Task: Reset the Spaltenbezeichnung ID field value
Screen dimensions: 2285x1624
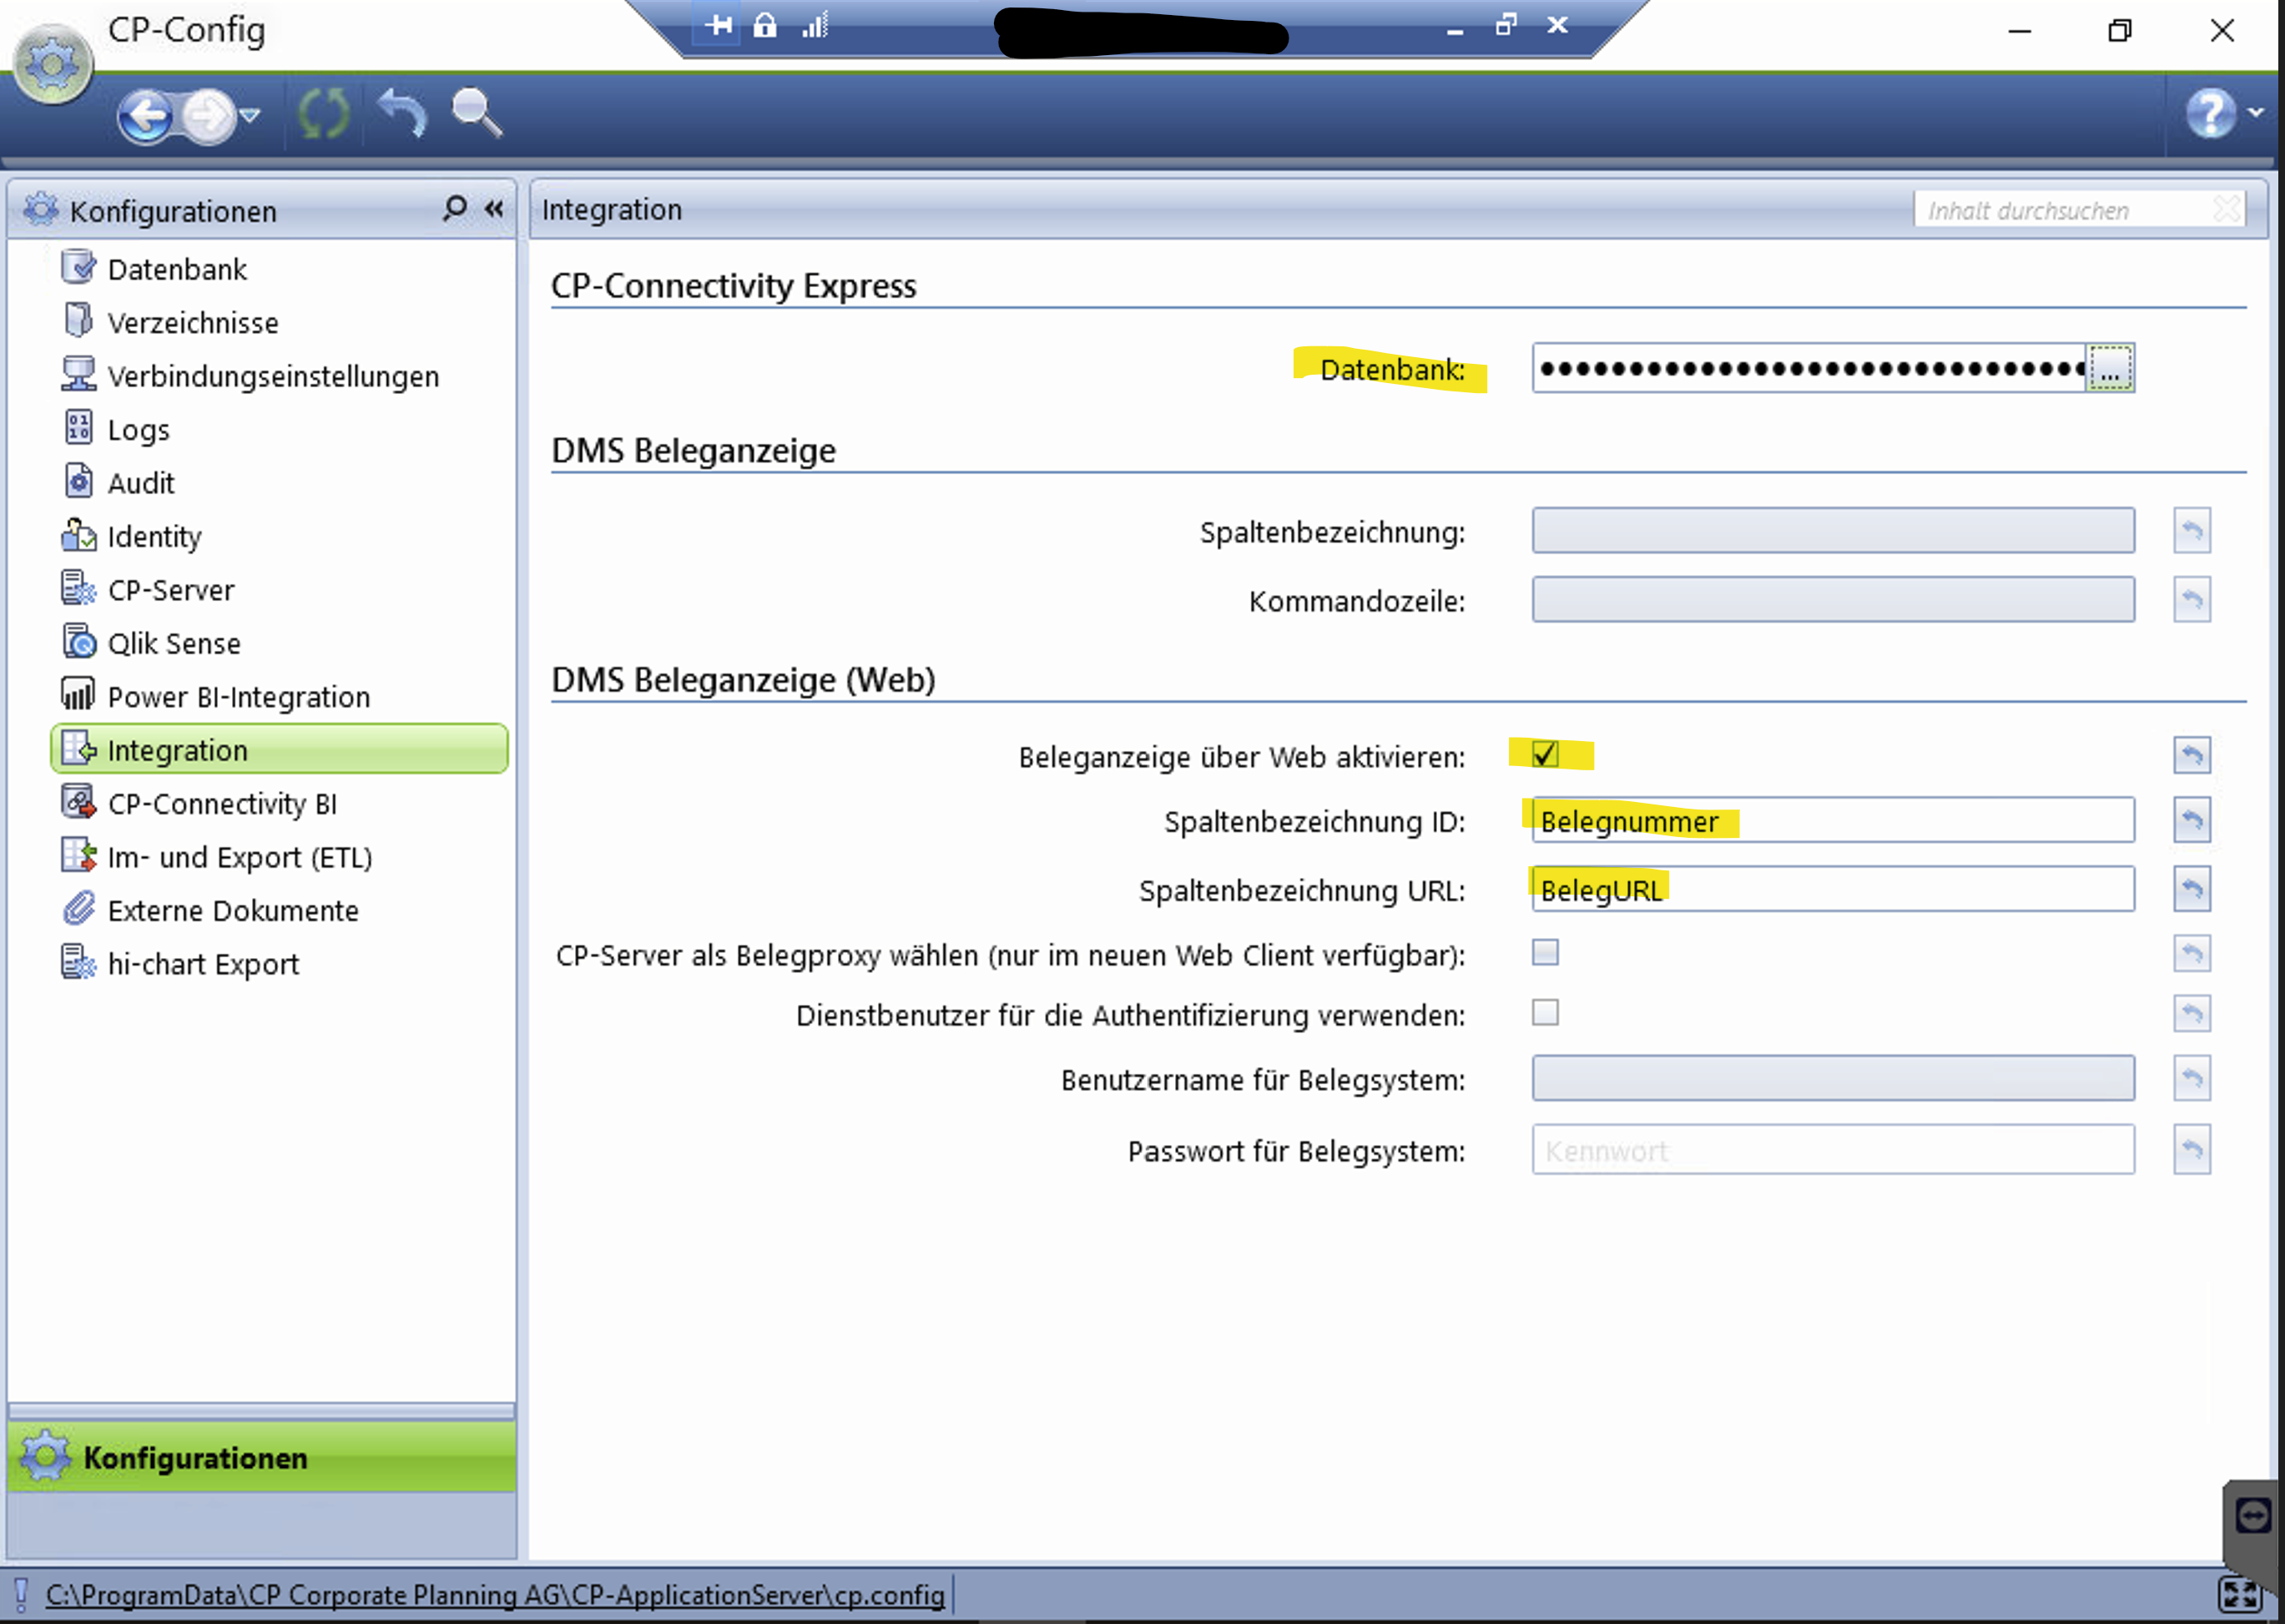Action: (x=2191, y=820)
